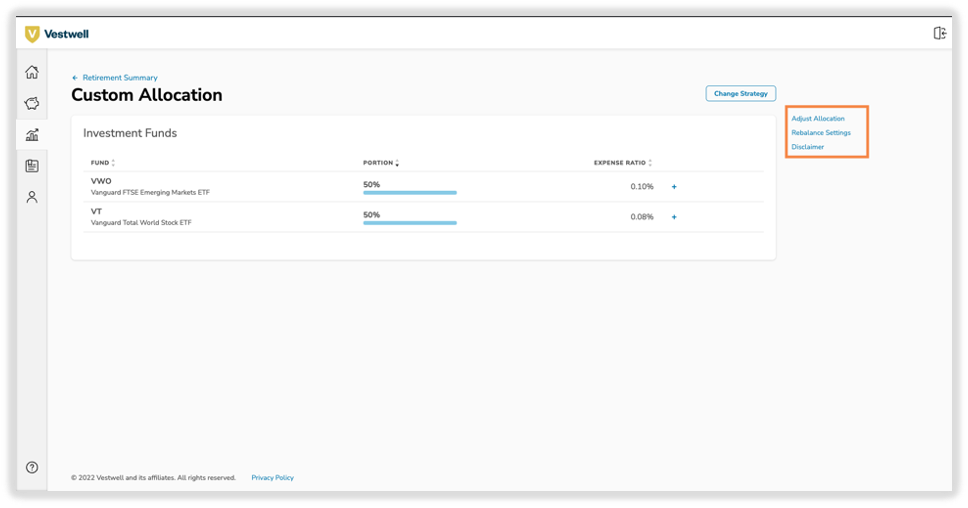Viewport: 968px width, 508px height.
Task: Click the Custom Allocation page title
Action: point(147,95)
